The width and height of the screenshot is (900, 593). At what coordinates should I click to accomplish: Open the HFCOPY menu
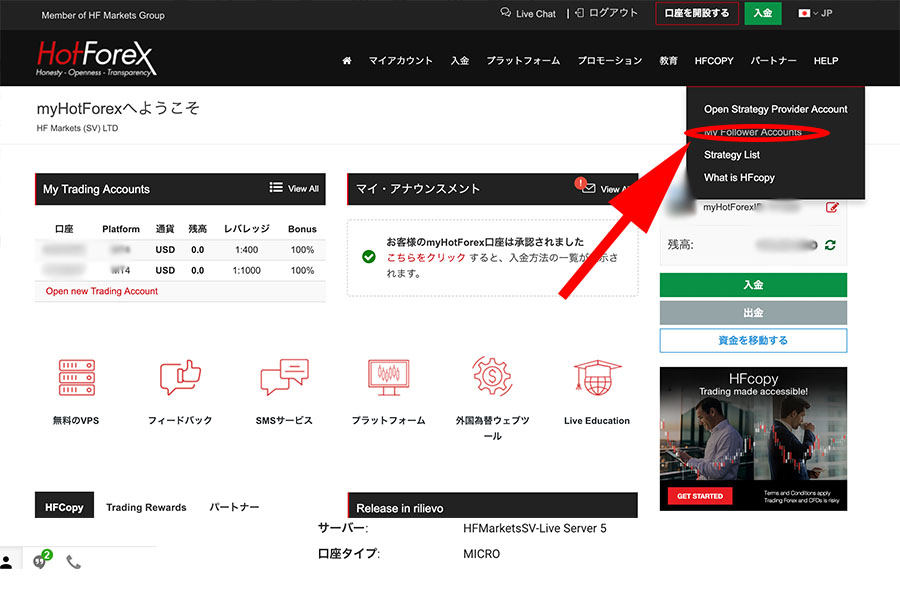pos(714,60)
